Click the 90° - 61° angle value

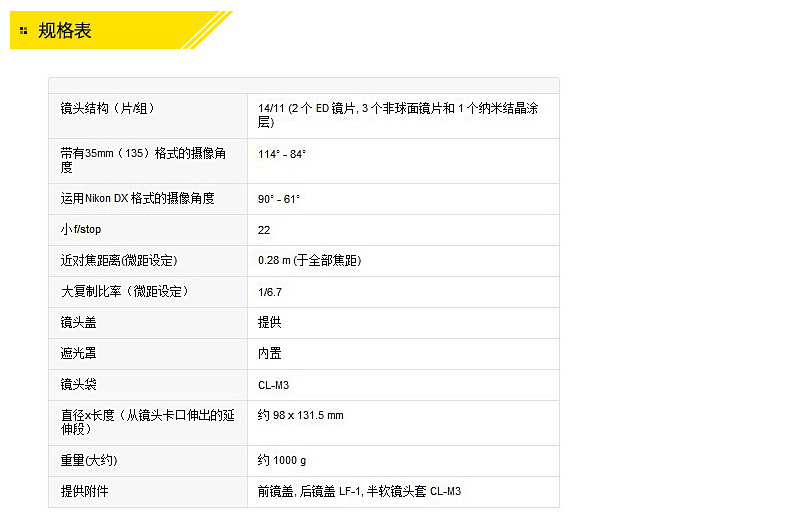click(x=279, y=199)
